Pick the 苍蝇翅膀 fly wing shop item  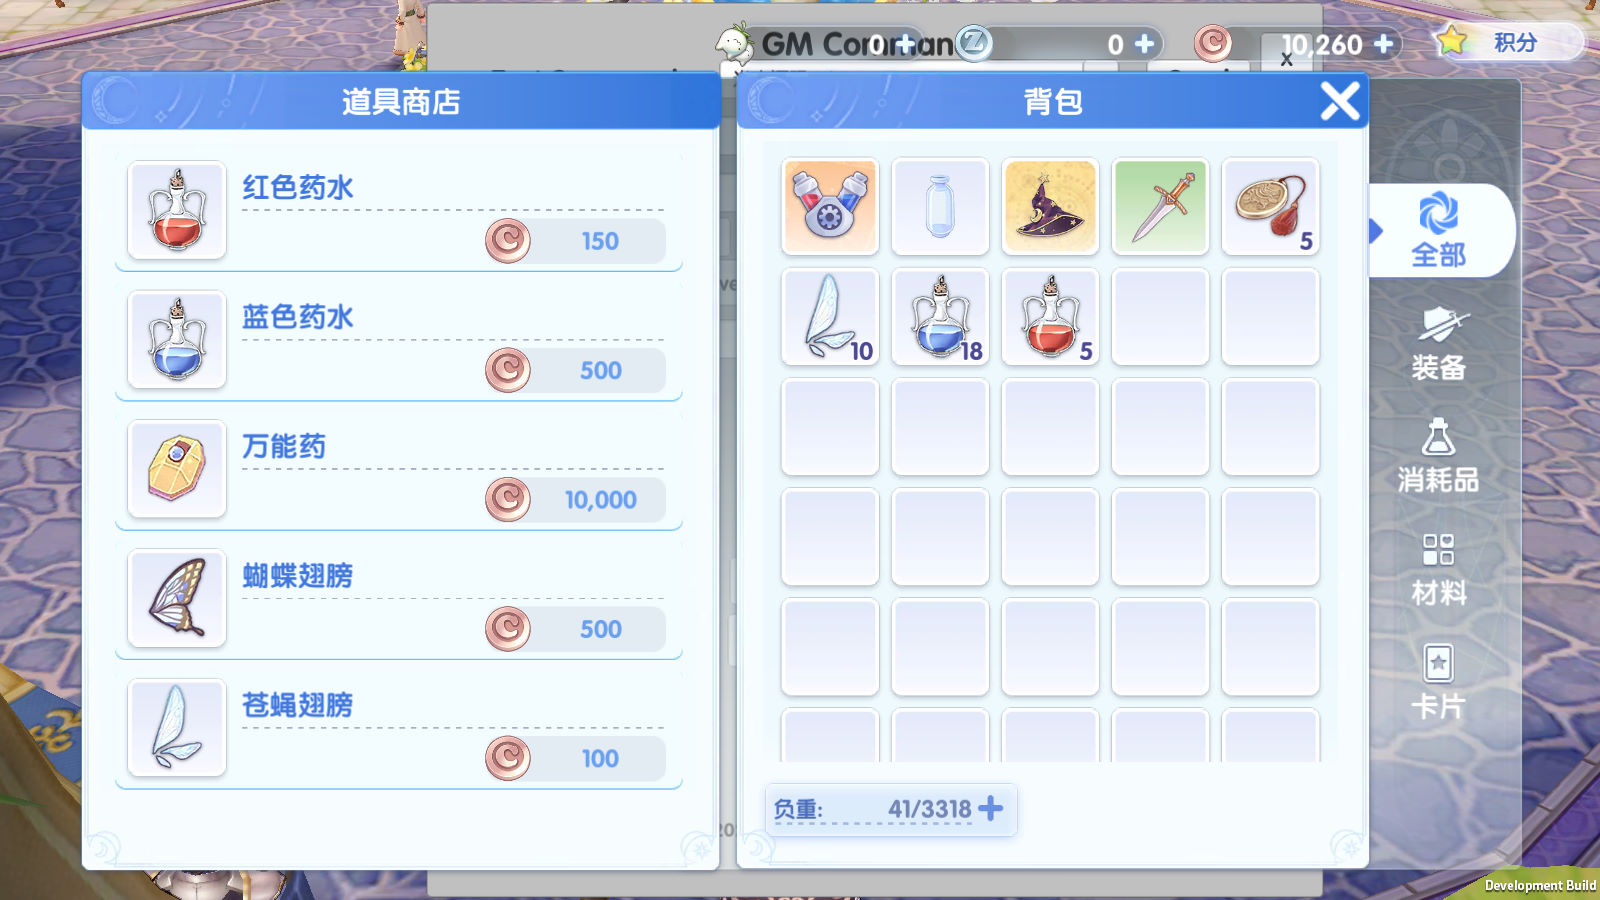coord(399,729)
